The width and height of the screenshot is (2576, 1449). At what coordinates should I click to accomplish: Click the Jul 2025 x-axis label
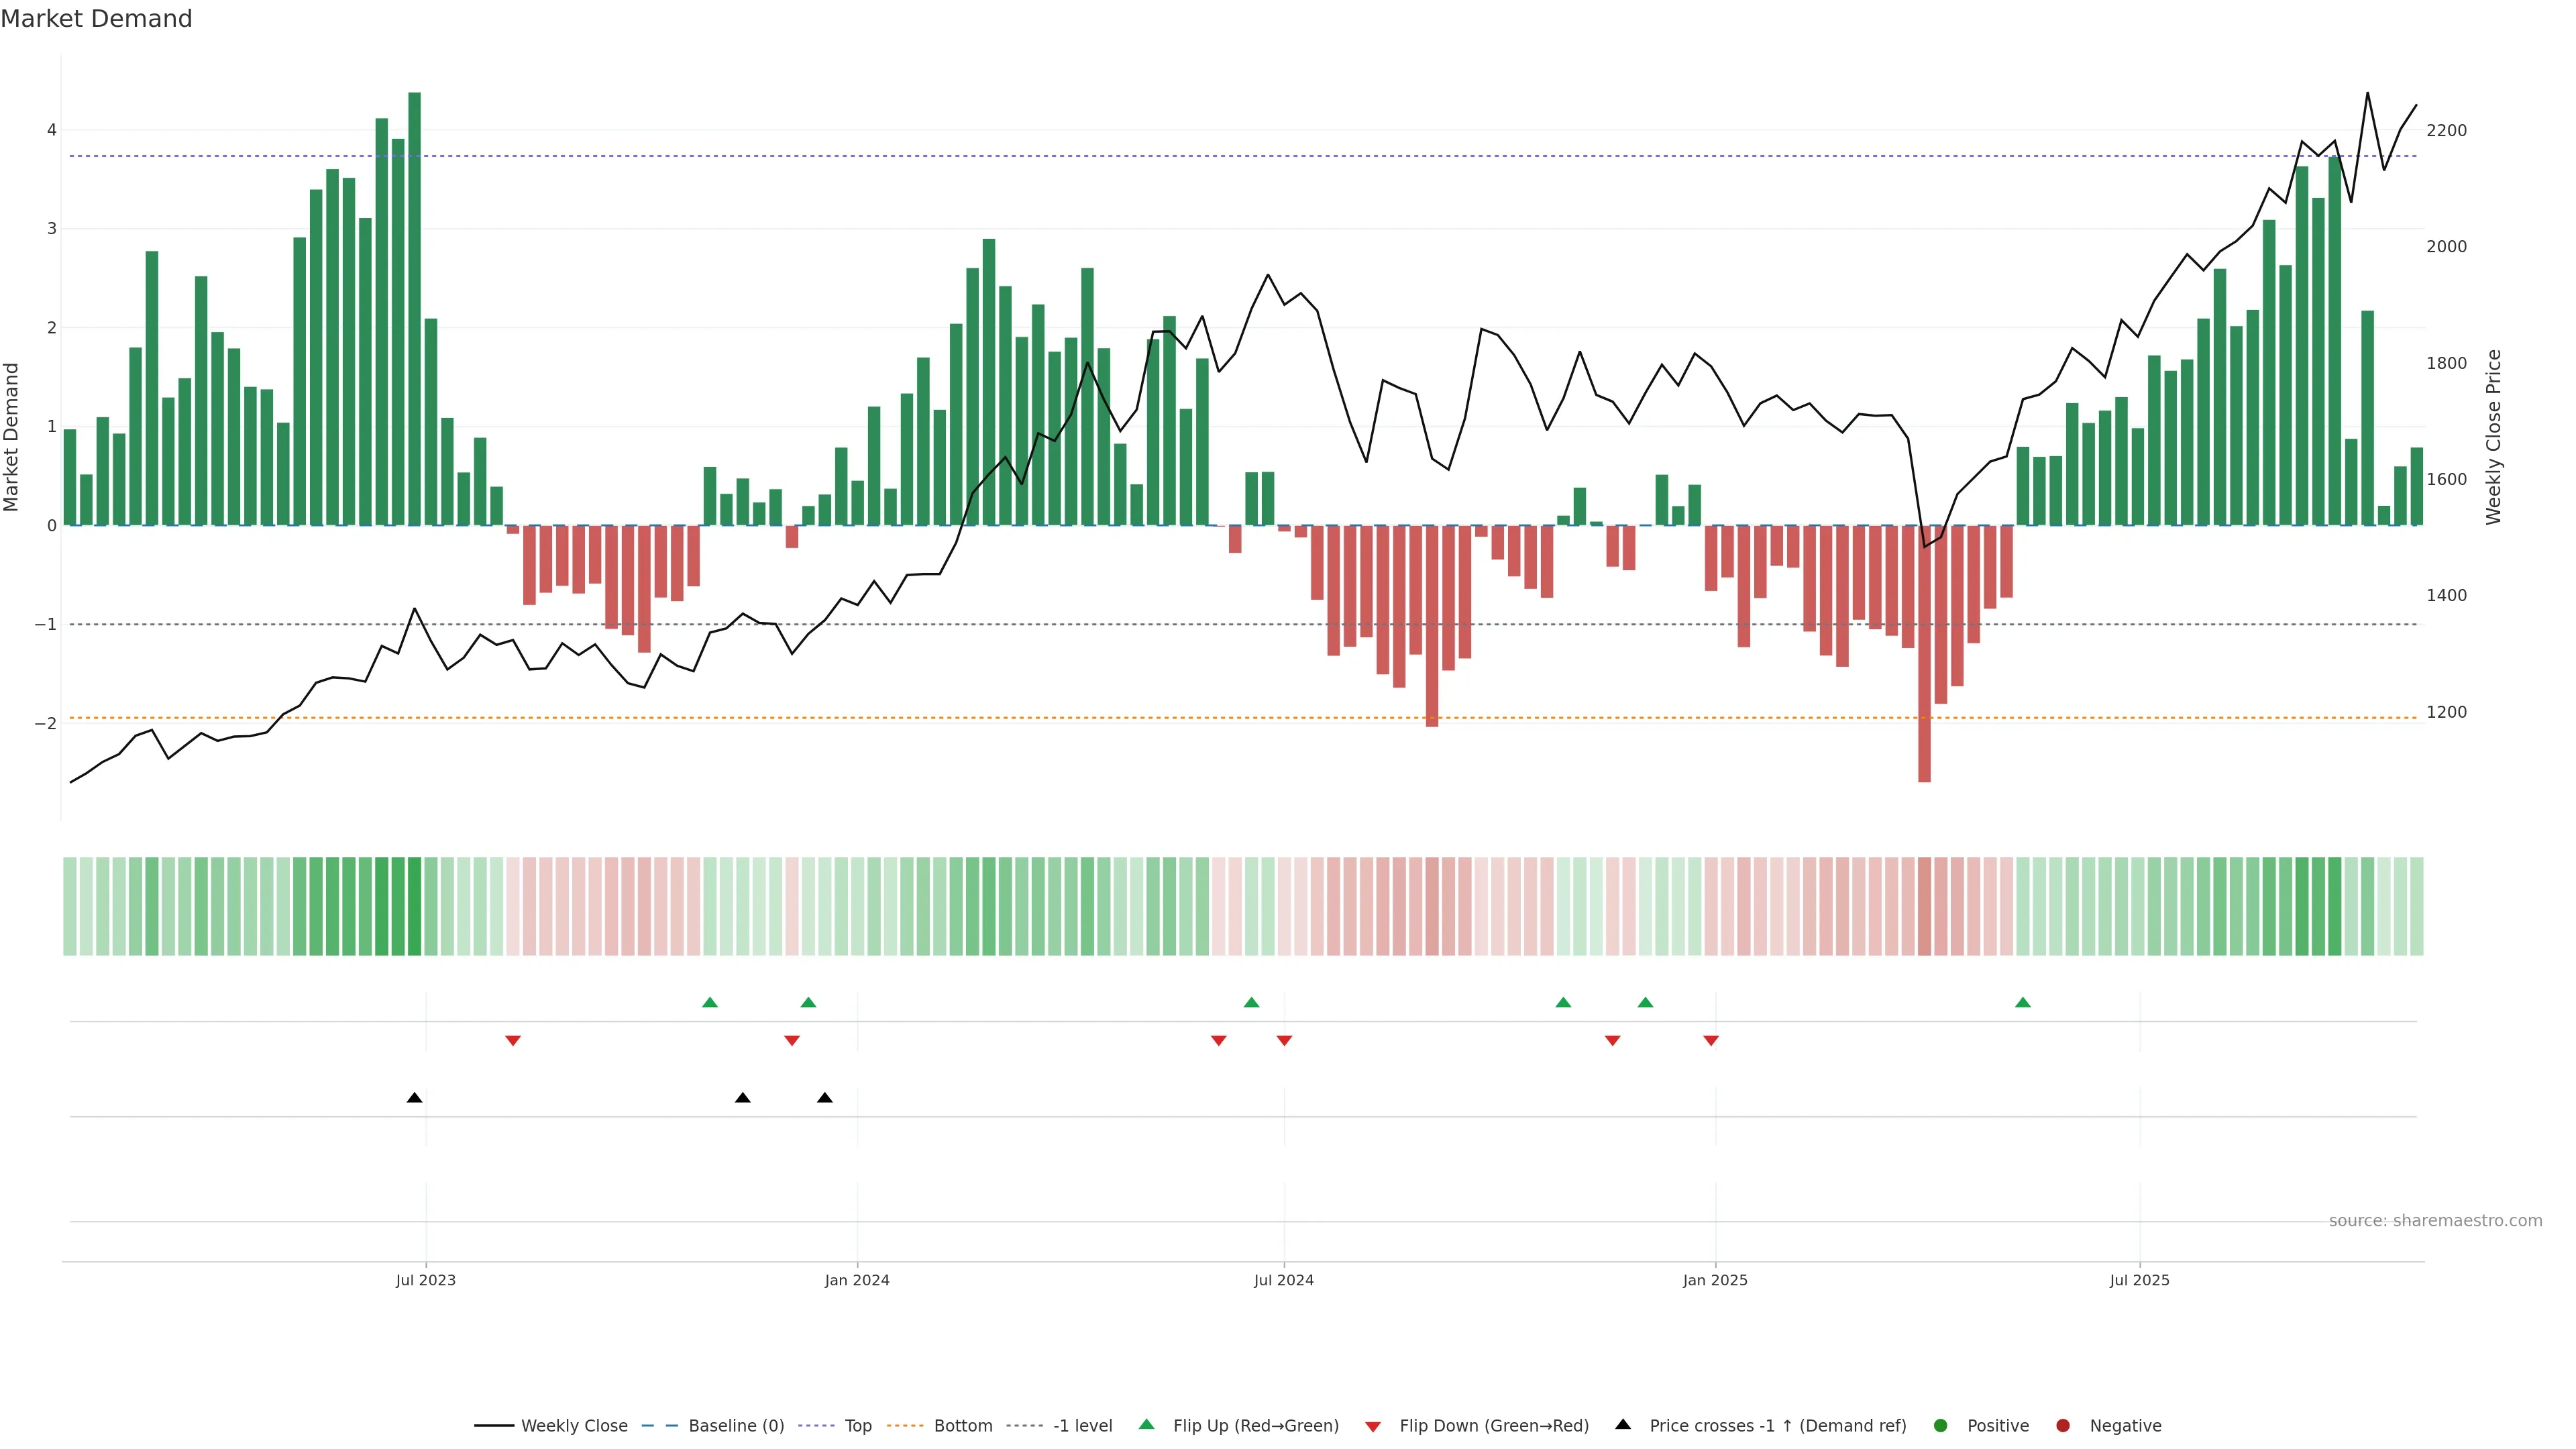tap(2139, 1280)
